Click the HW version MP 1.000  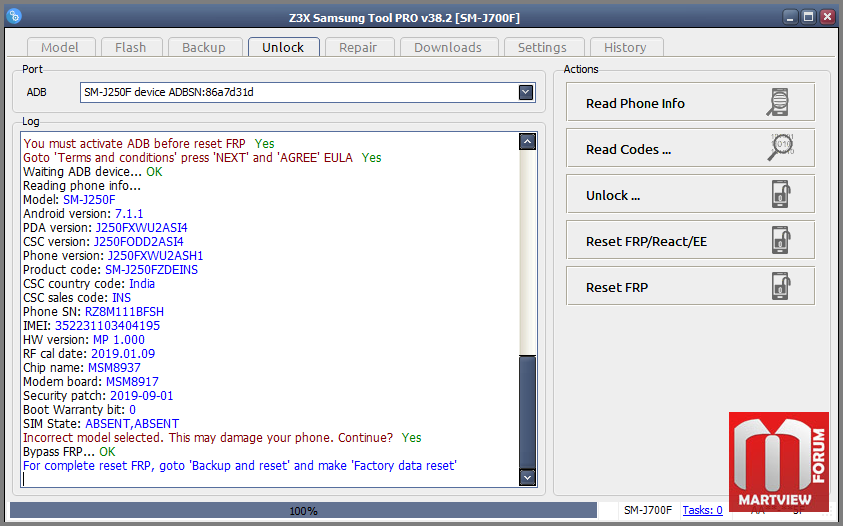click(x=119, y=339)
